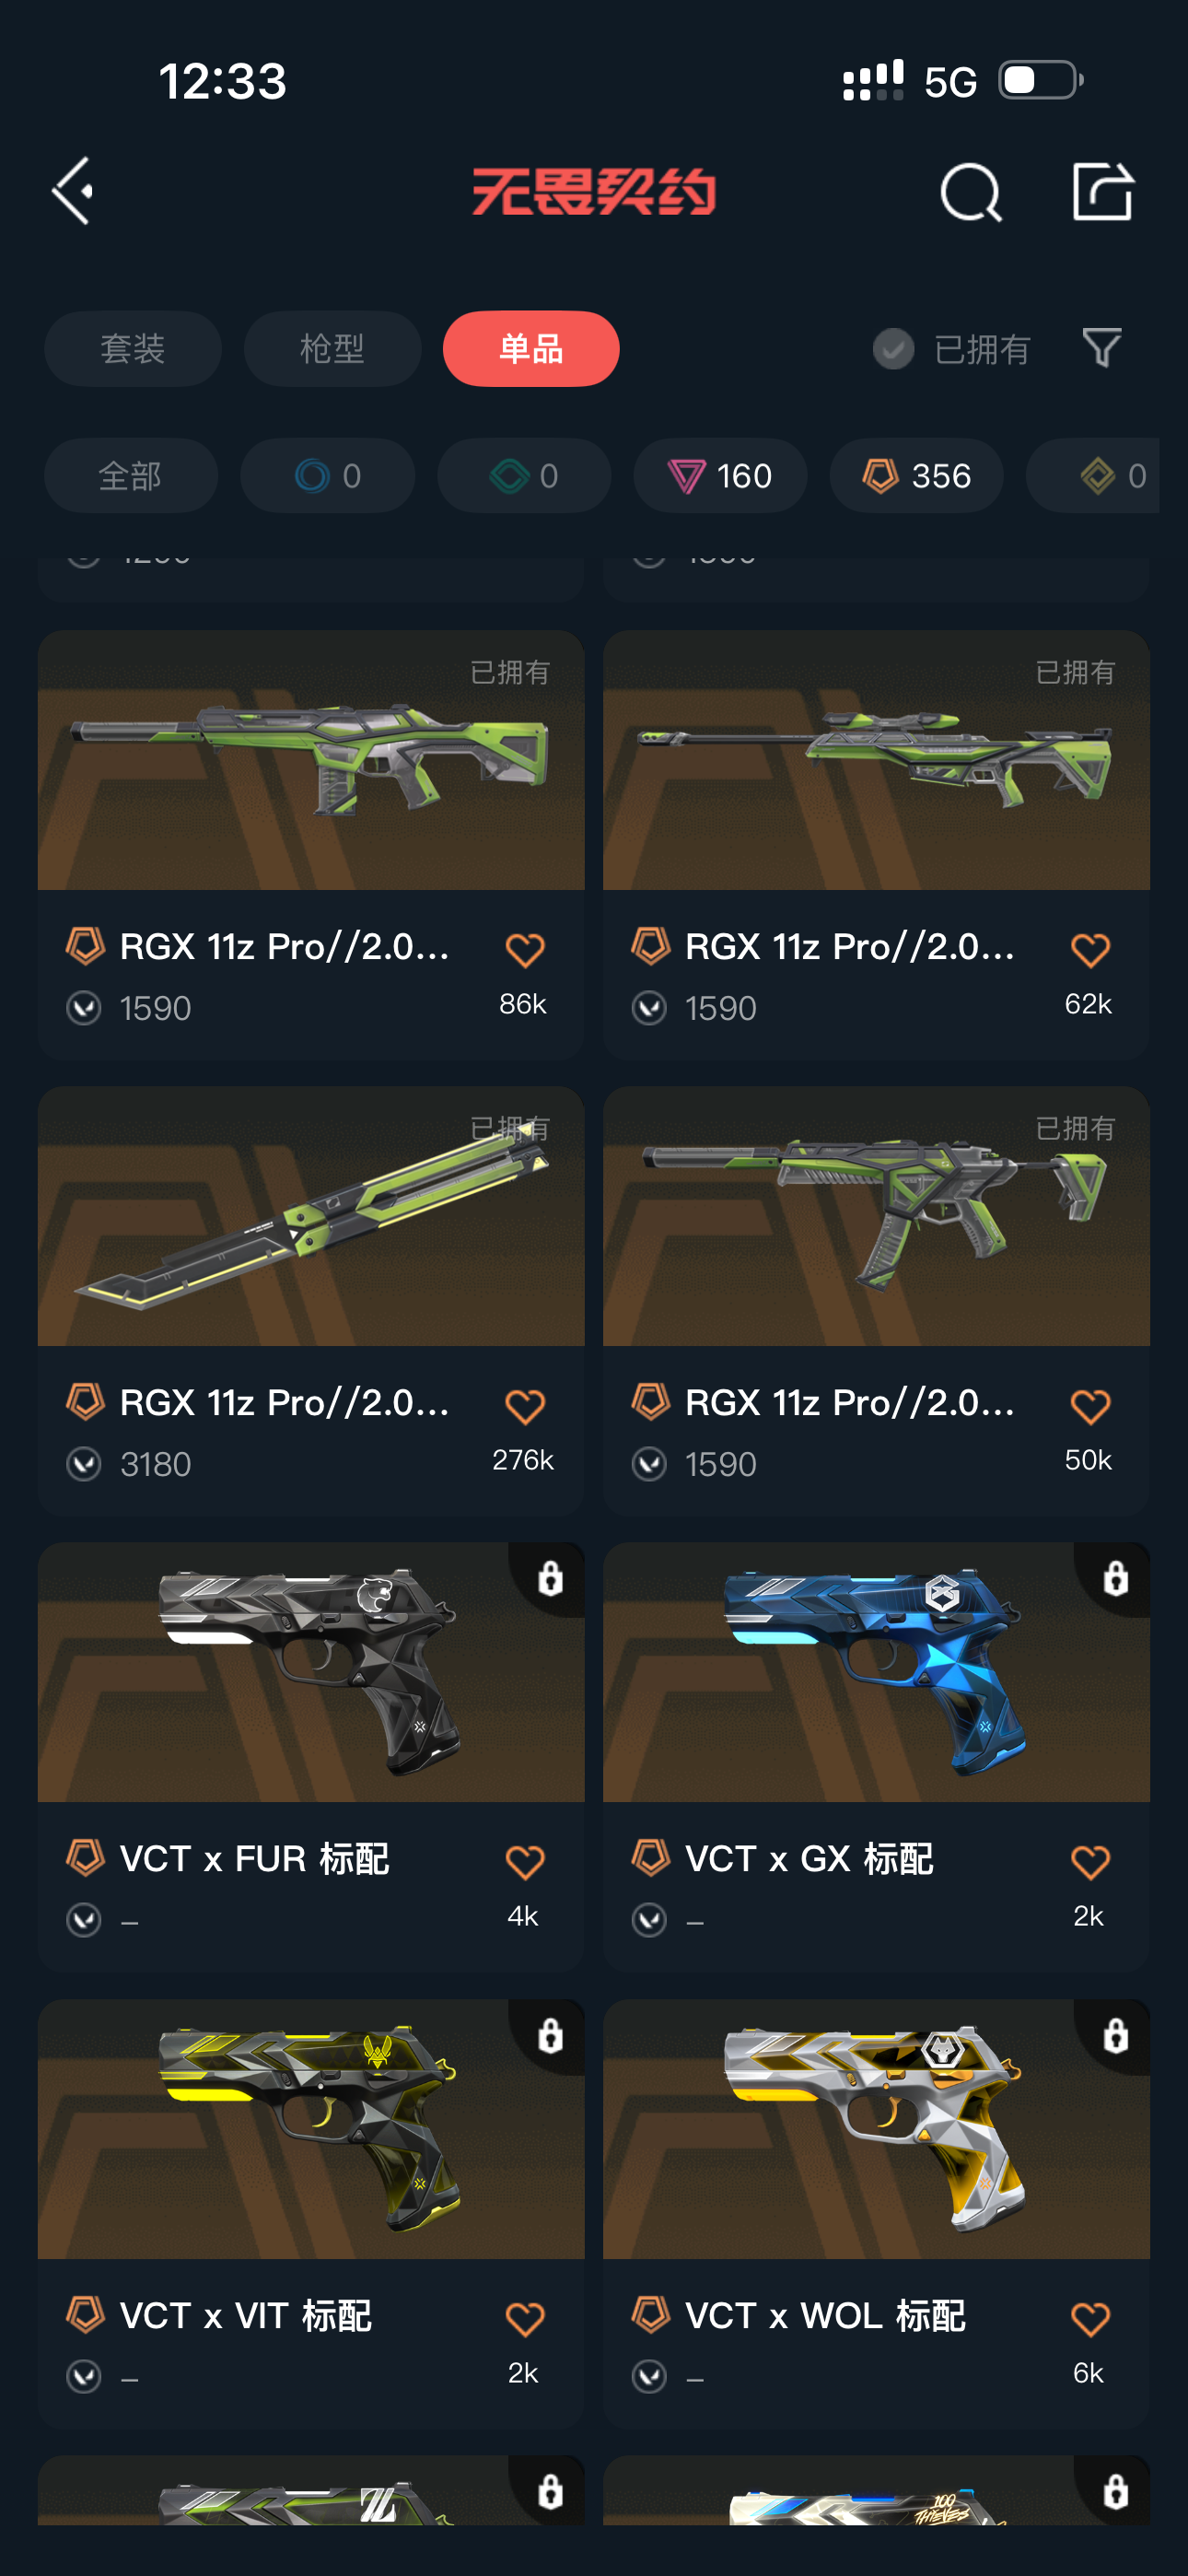Select the 356 orange tier filter
1188x2576 pixels.
pos(916,475)
